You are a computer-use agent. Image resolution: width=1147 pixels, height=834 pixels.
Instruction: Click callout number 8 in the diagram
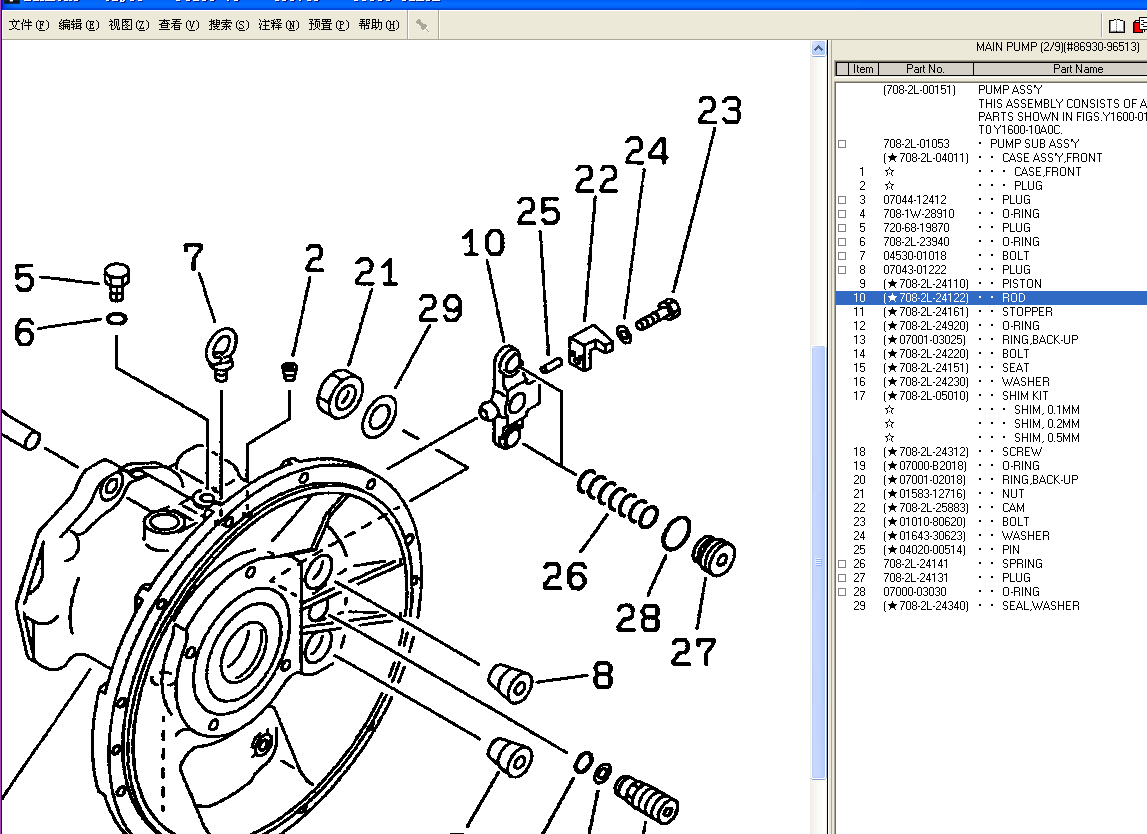602,675
